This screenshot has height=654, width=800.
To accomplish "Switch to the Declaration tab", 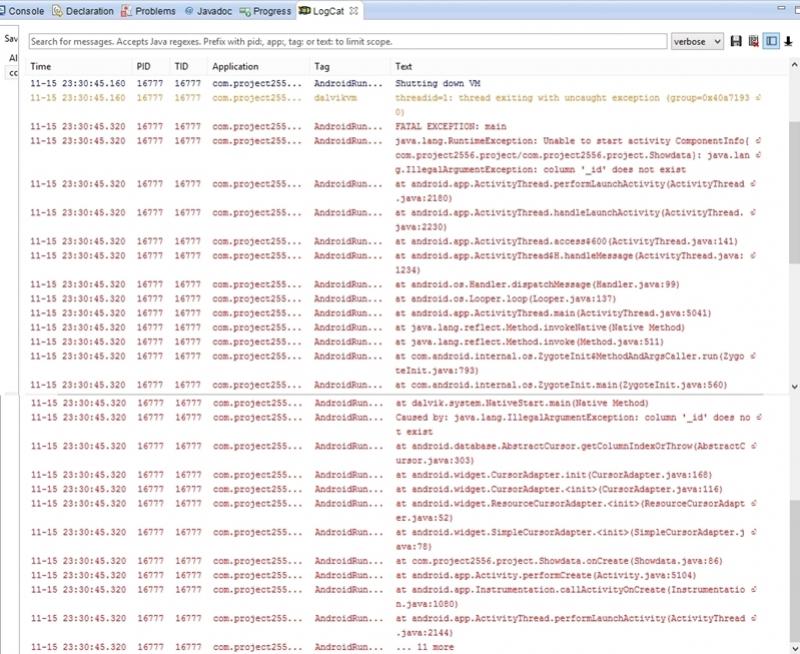I will click(83, 11).
